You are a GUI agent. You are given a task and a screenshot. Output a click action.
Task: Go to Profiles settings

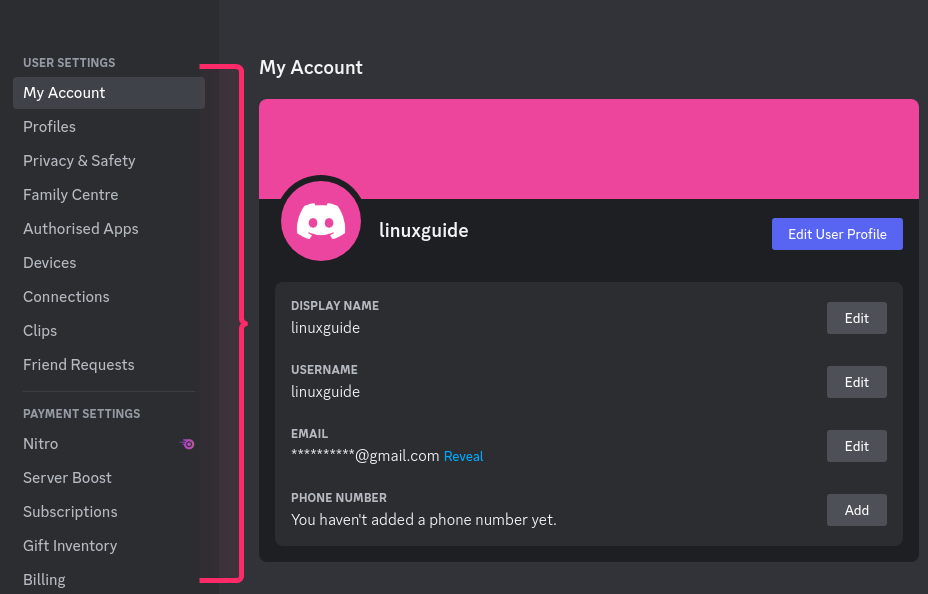point(50,127)
